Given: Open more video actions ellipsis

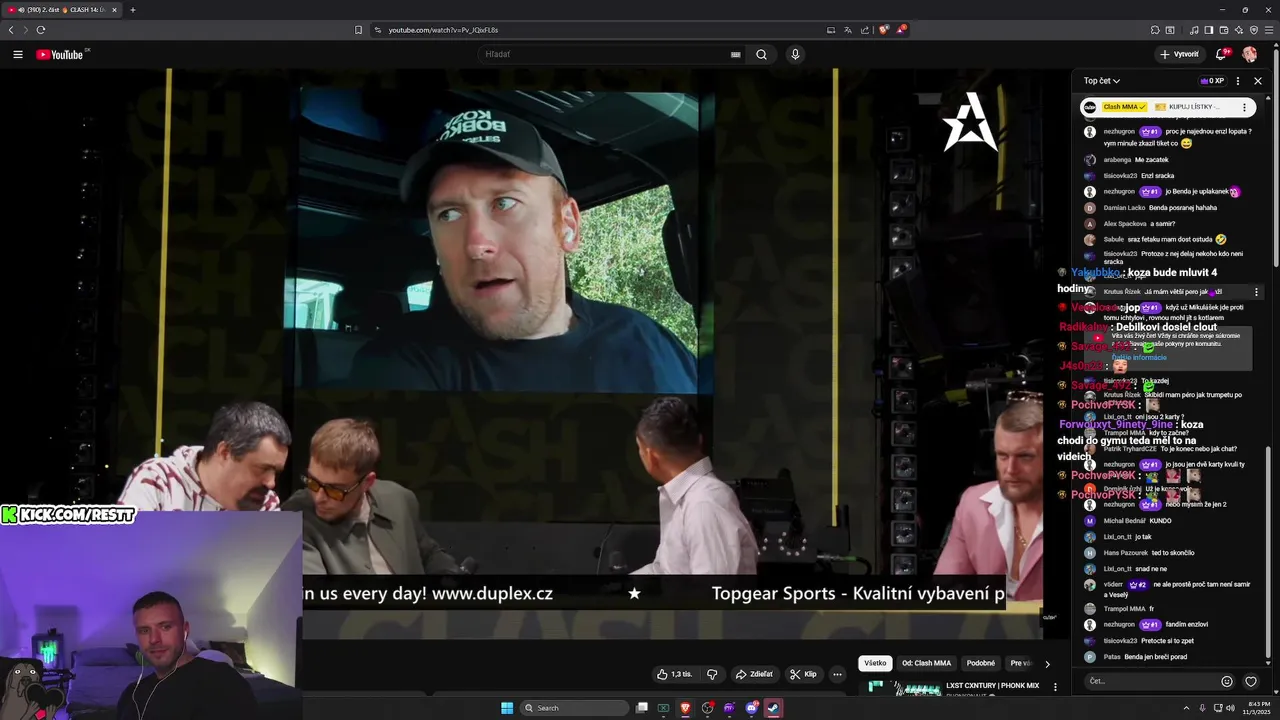Looking at the screenshot, I should pos(838,674).
